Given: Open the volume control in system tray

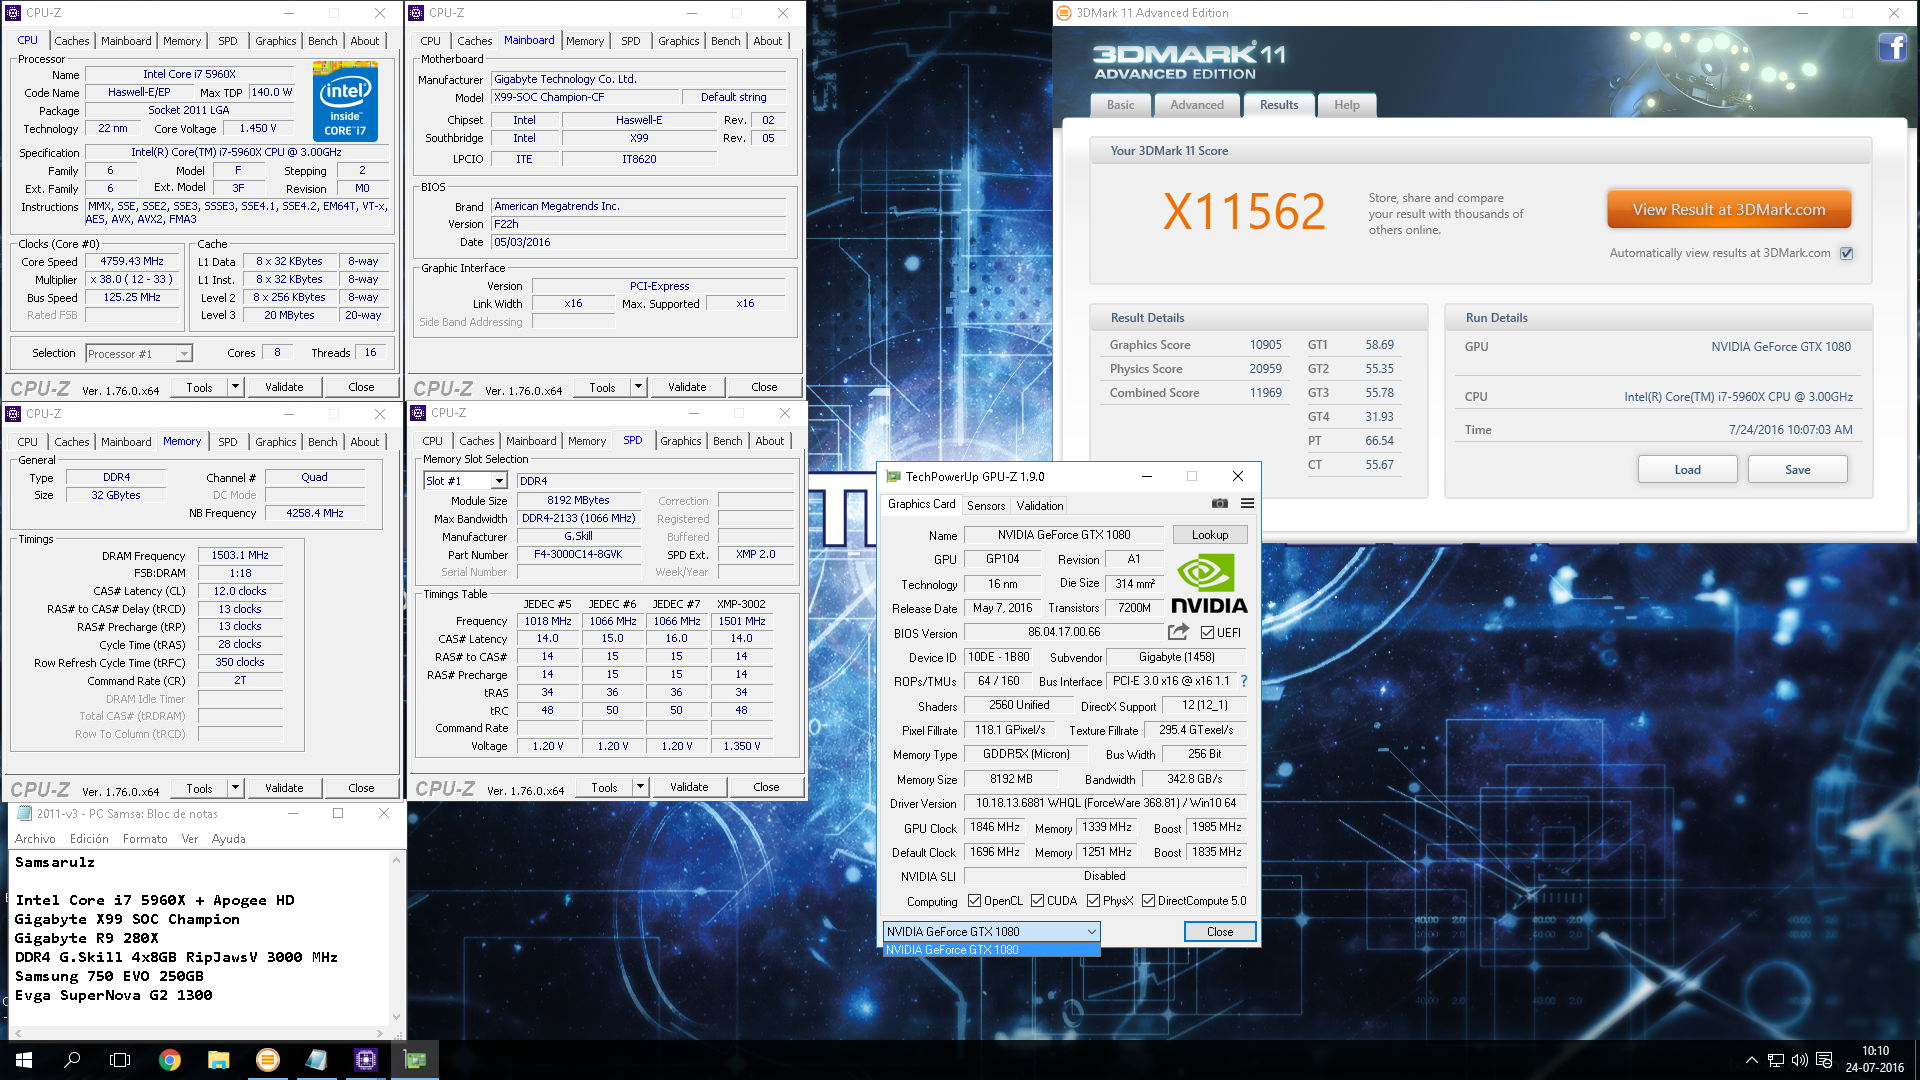Looking at the screenshot, I should point(1799,1060).
